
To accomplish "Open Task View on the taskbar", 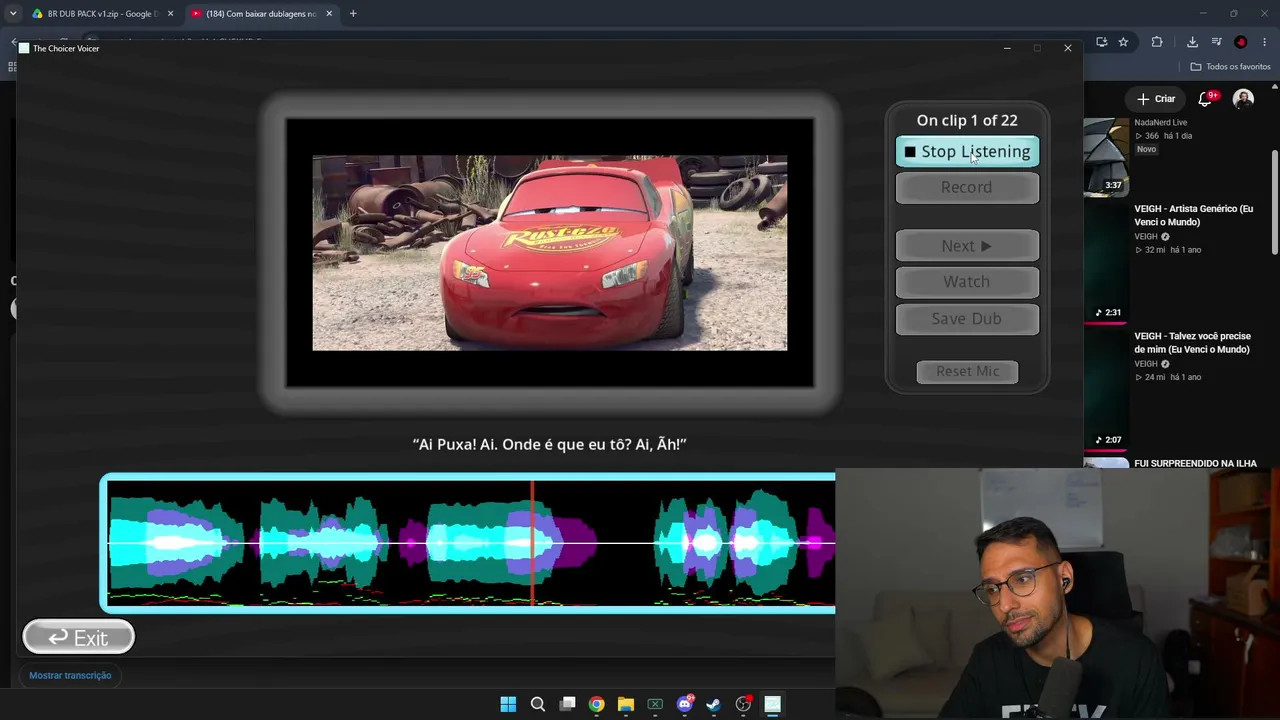I will (567, 705).
